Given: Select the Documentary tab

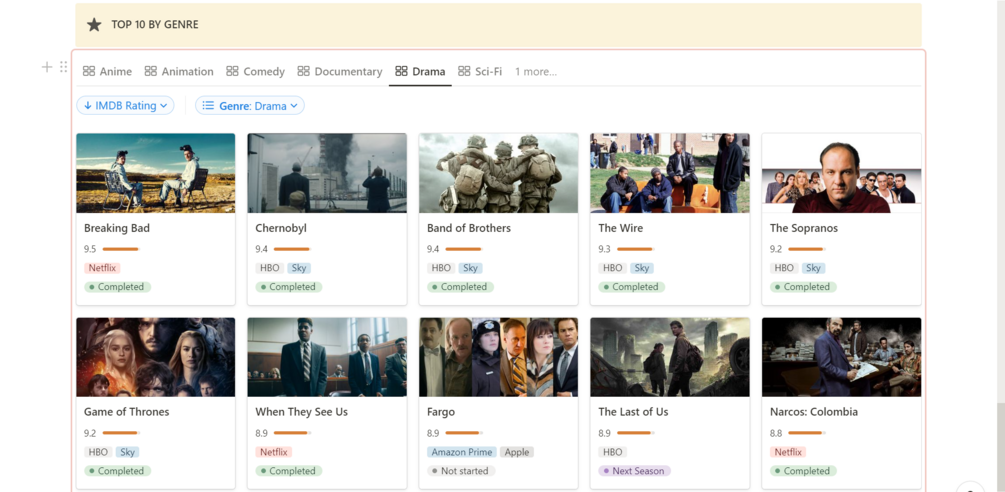Looking at the screenshot, I should click(x=340, y=71).
